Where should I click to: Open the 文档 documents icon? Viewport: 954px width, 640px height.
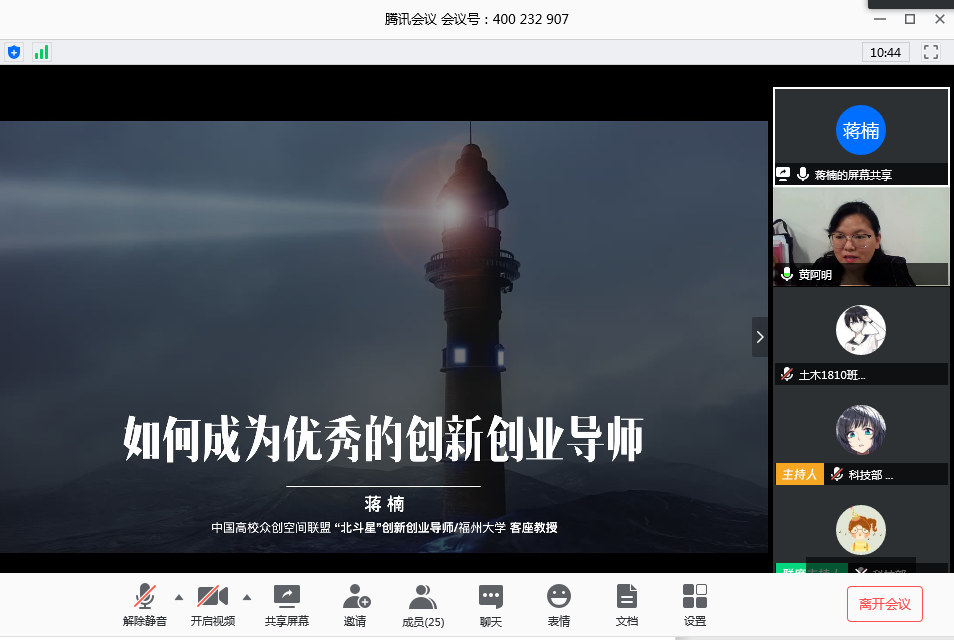(x=626, y=604)
